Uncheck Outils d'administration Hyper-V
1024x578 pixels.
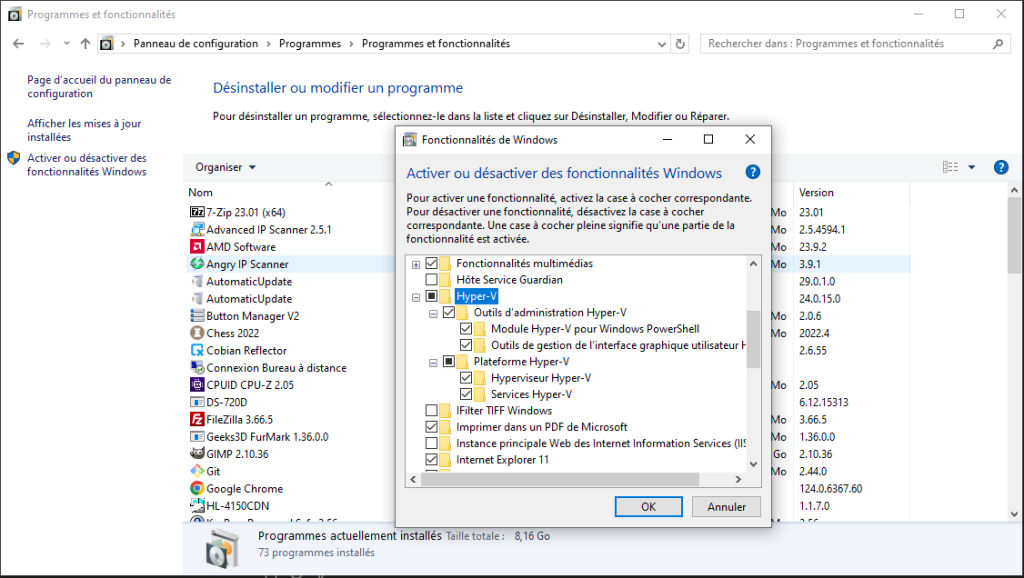click(x=449, y=312)
